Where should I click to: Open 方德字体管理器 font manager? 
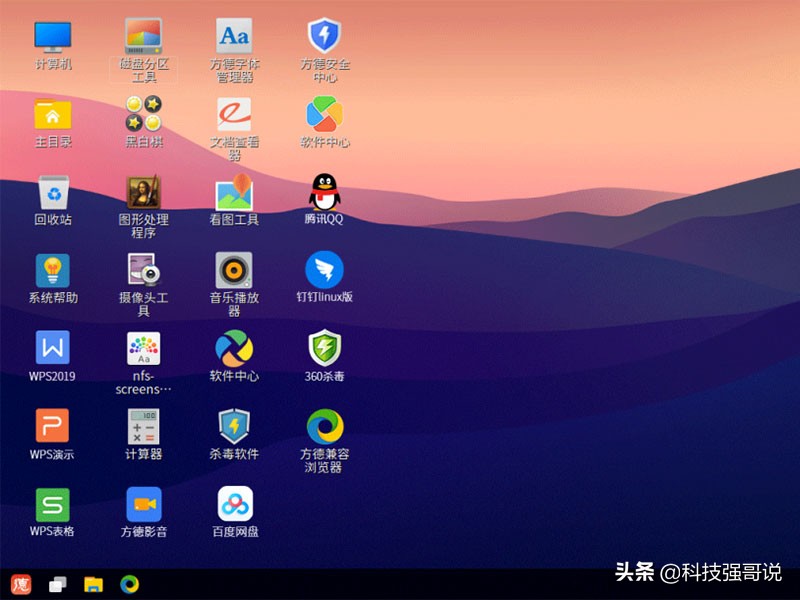[234, 36]
